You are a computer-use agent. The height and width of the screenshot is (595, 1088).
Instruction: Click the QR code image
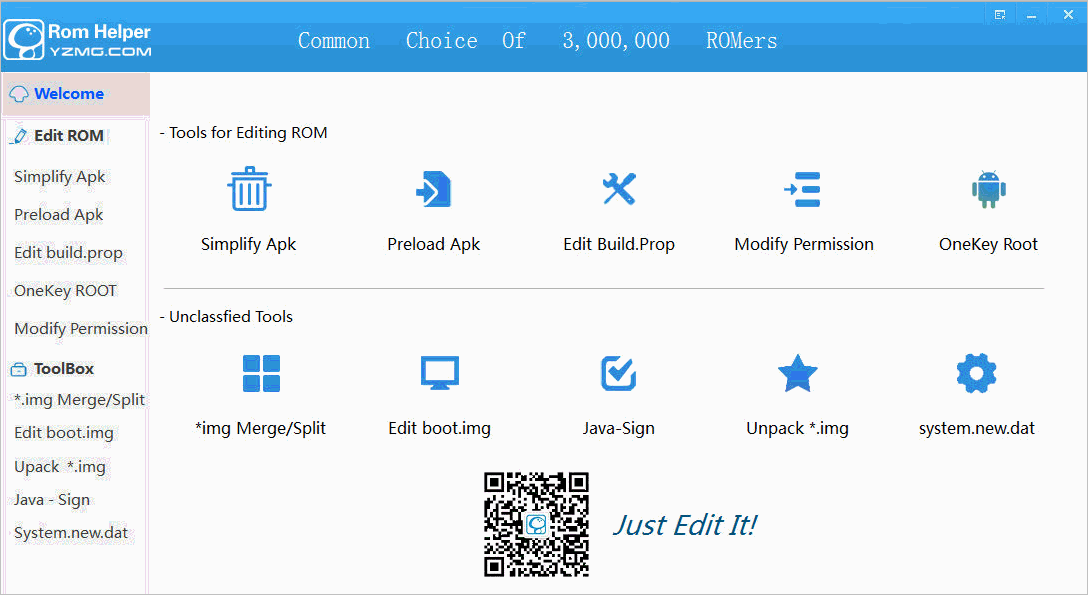(536, 524)
